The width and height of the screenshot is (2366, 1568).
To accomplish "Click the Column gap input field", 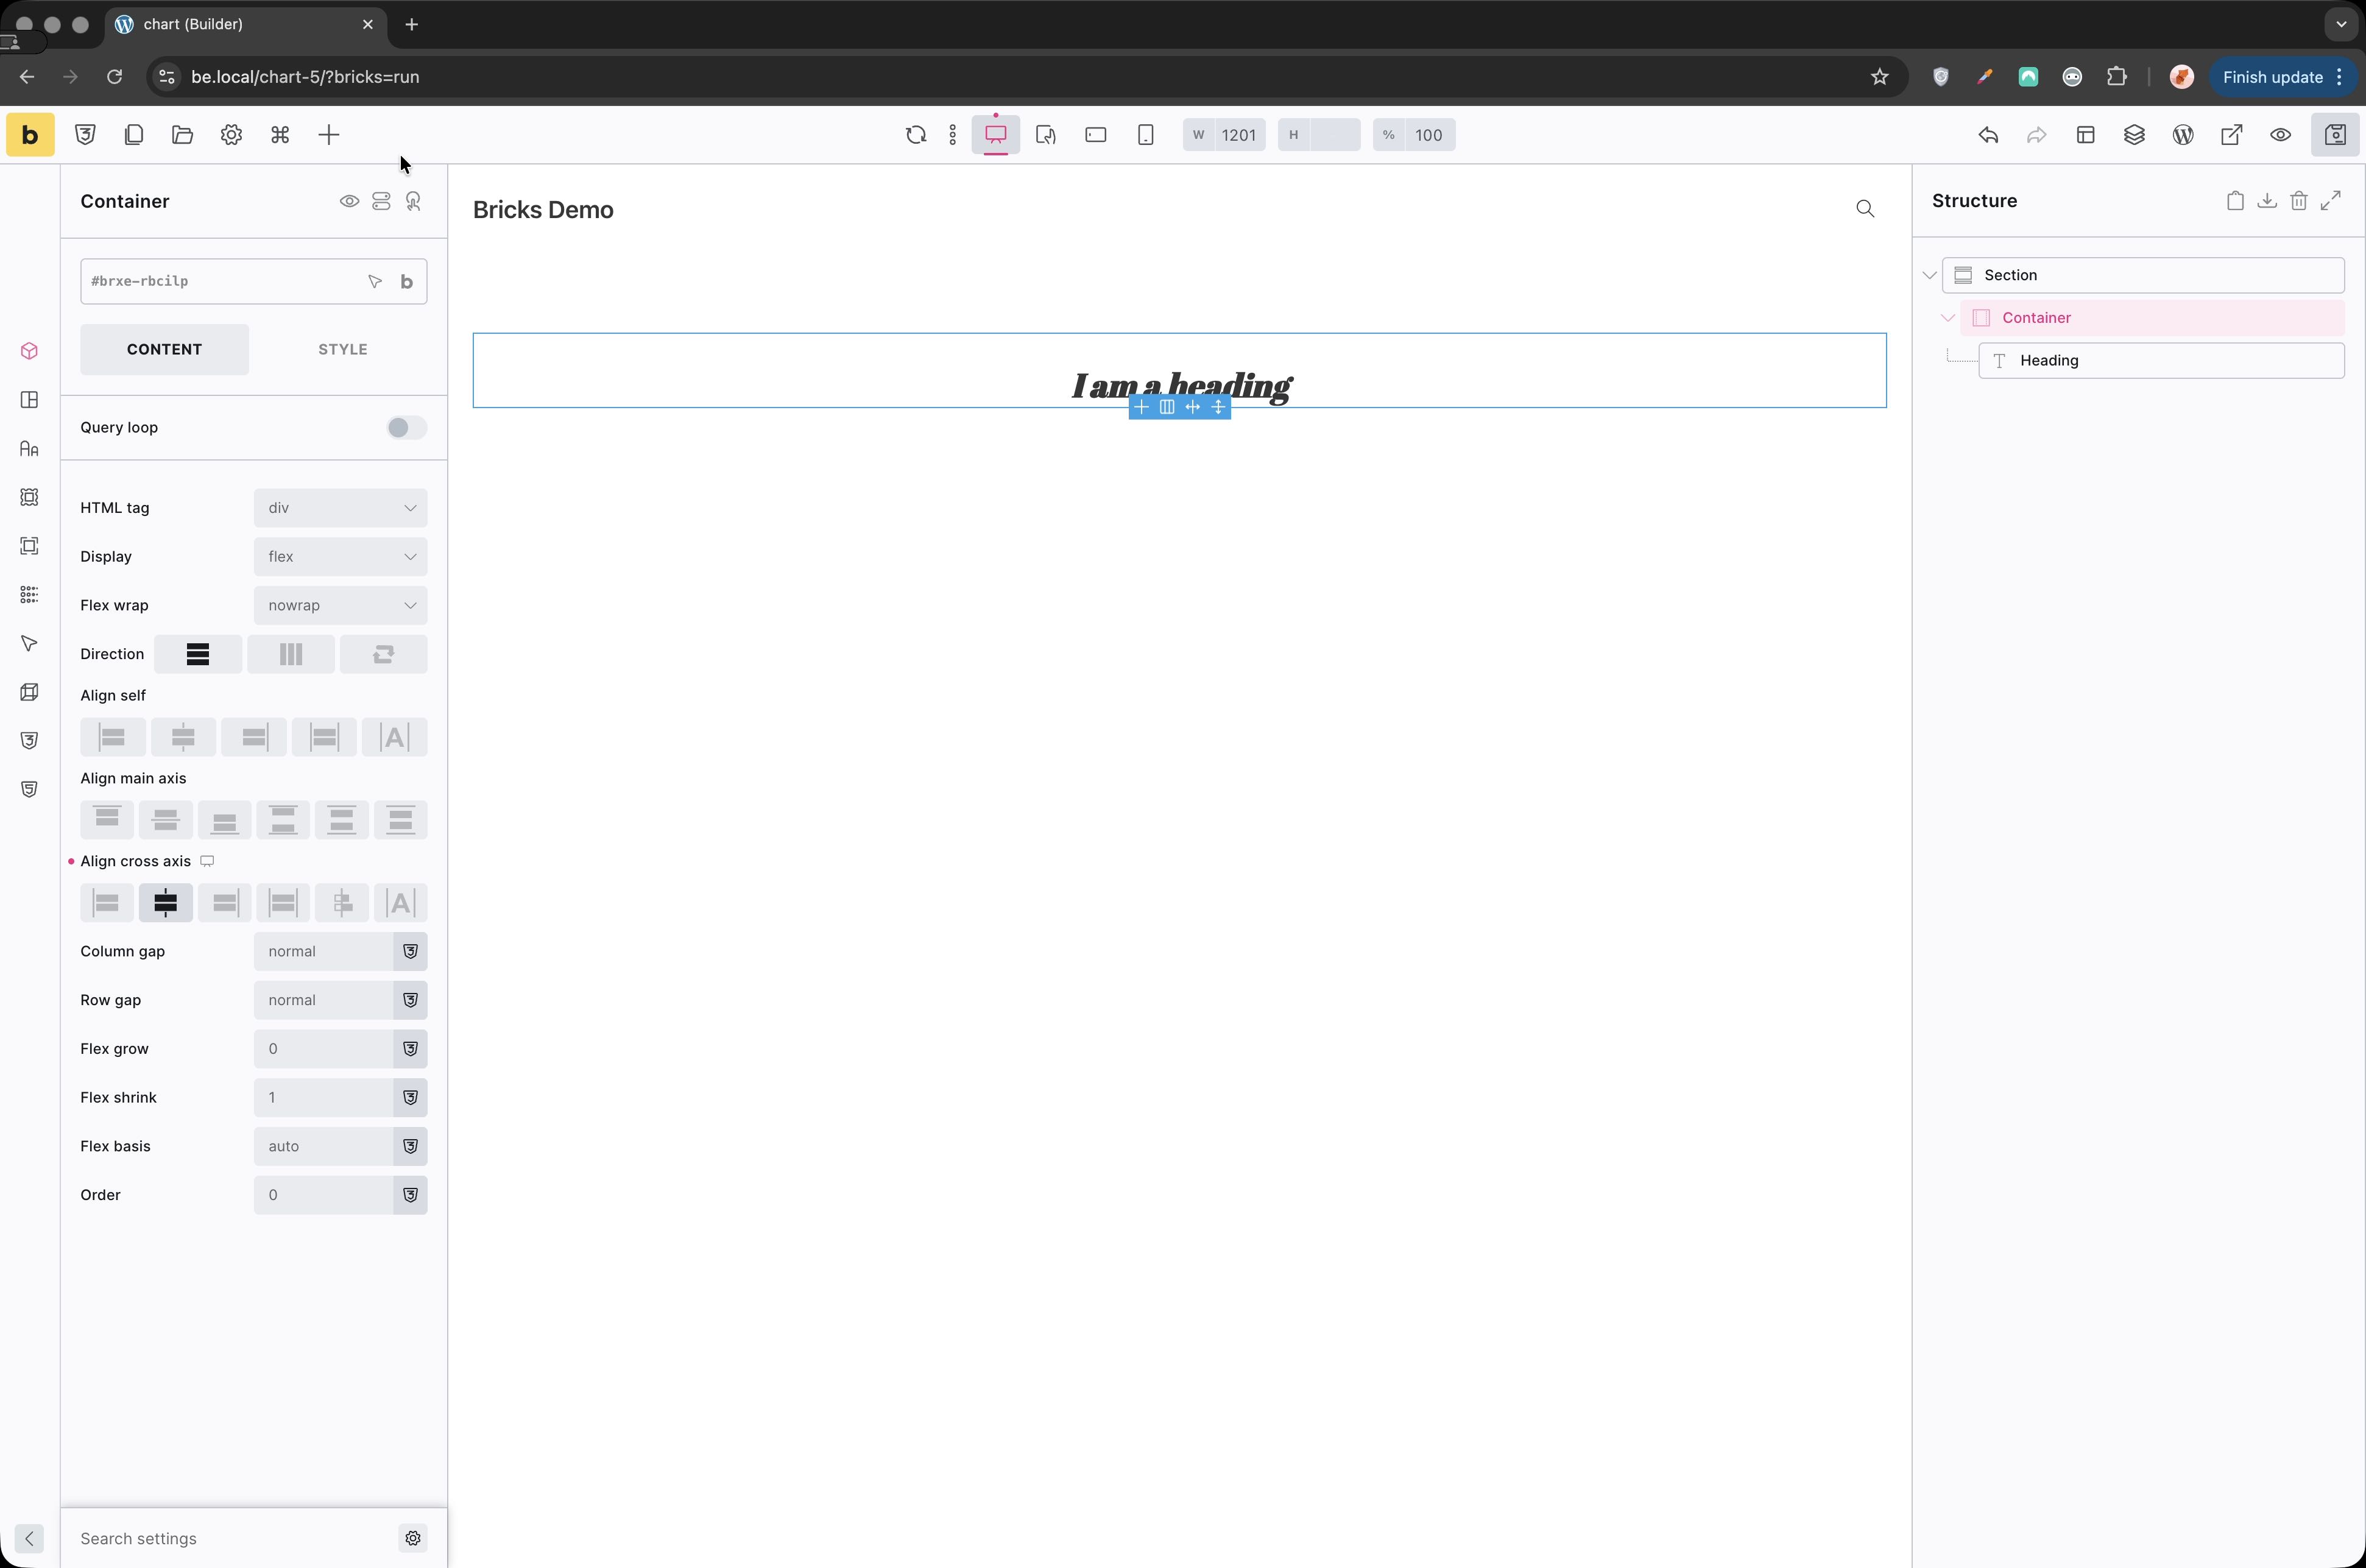I will click(x=323, y=951).
